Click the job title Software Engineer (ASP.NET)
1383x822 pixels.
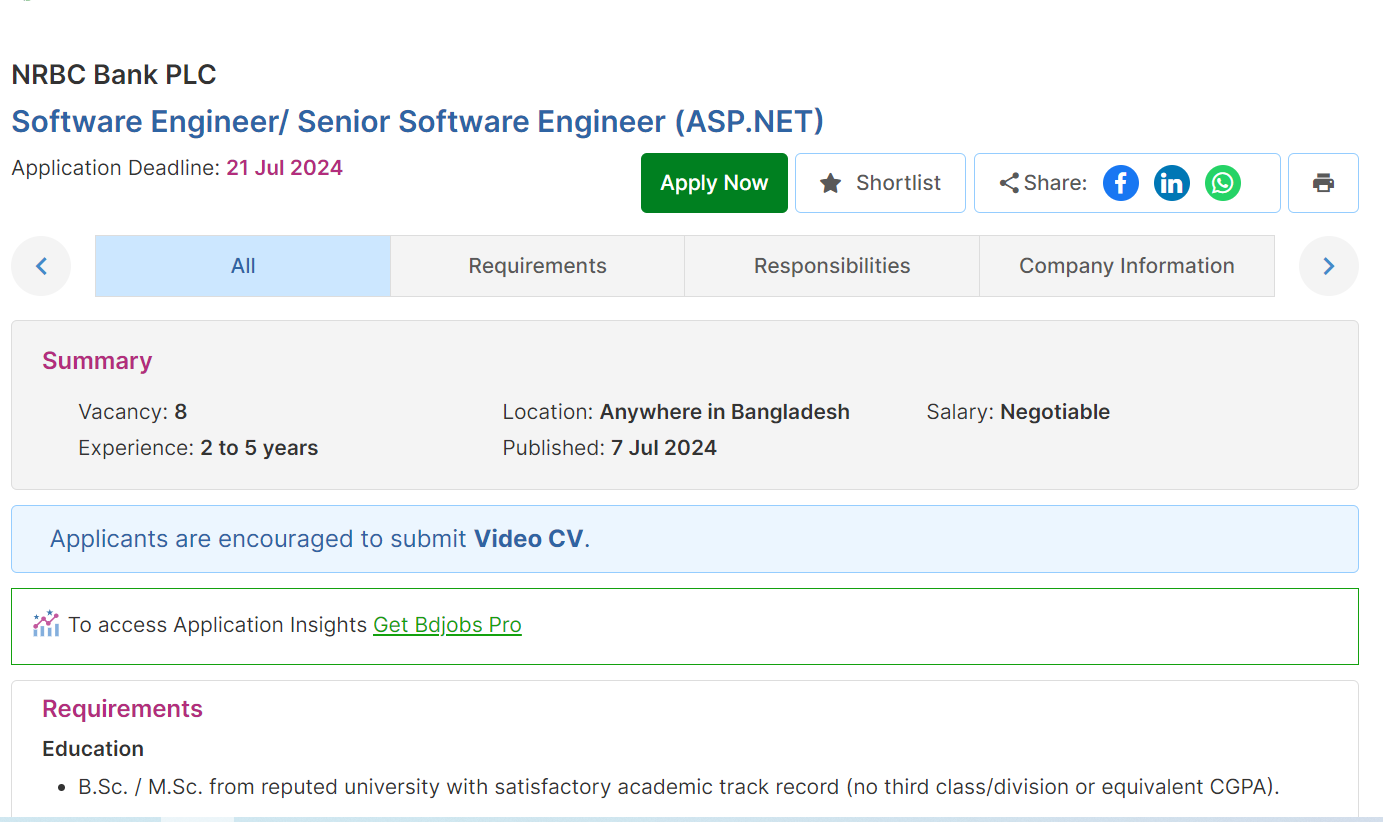[417, 122]
